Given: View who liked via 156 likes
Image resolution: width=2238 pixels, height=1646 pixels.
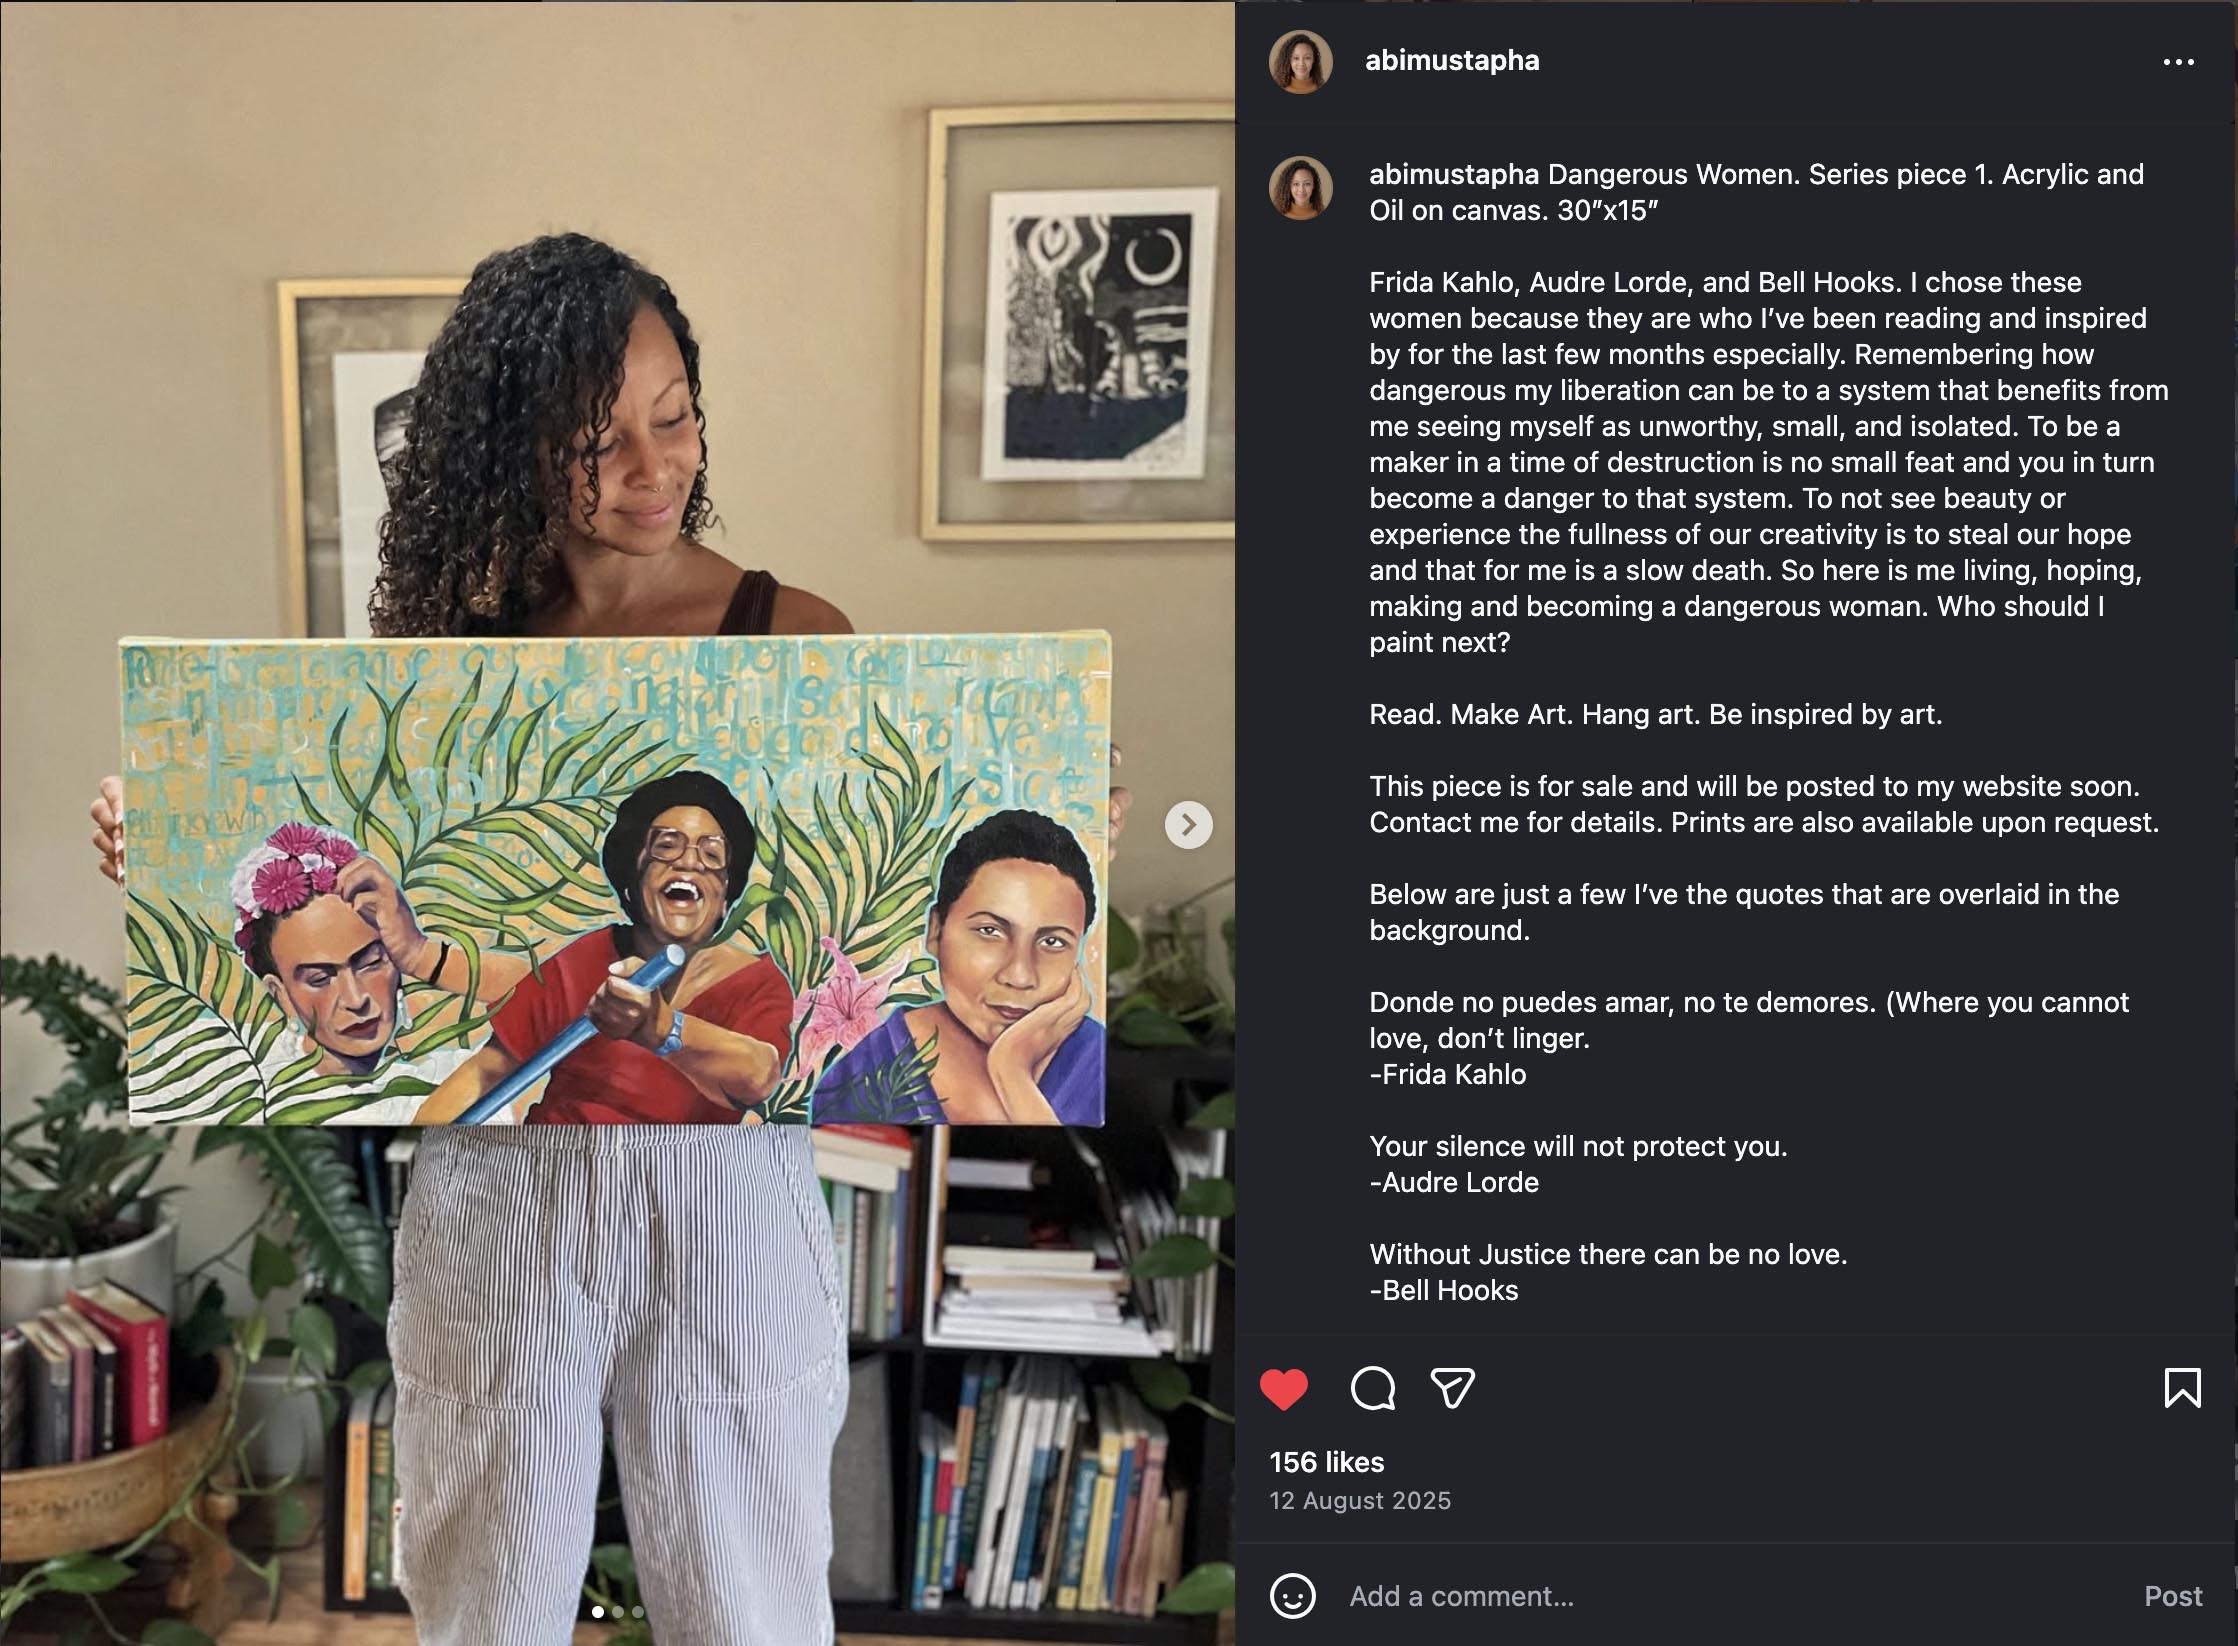Looking at the screenshot, I should click(1326, 1462).
